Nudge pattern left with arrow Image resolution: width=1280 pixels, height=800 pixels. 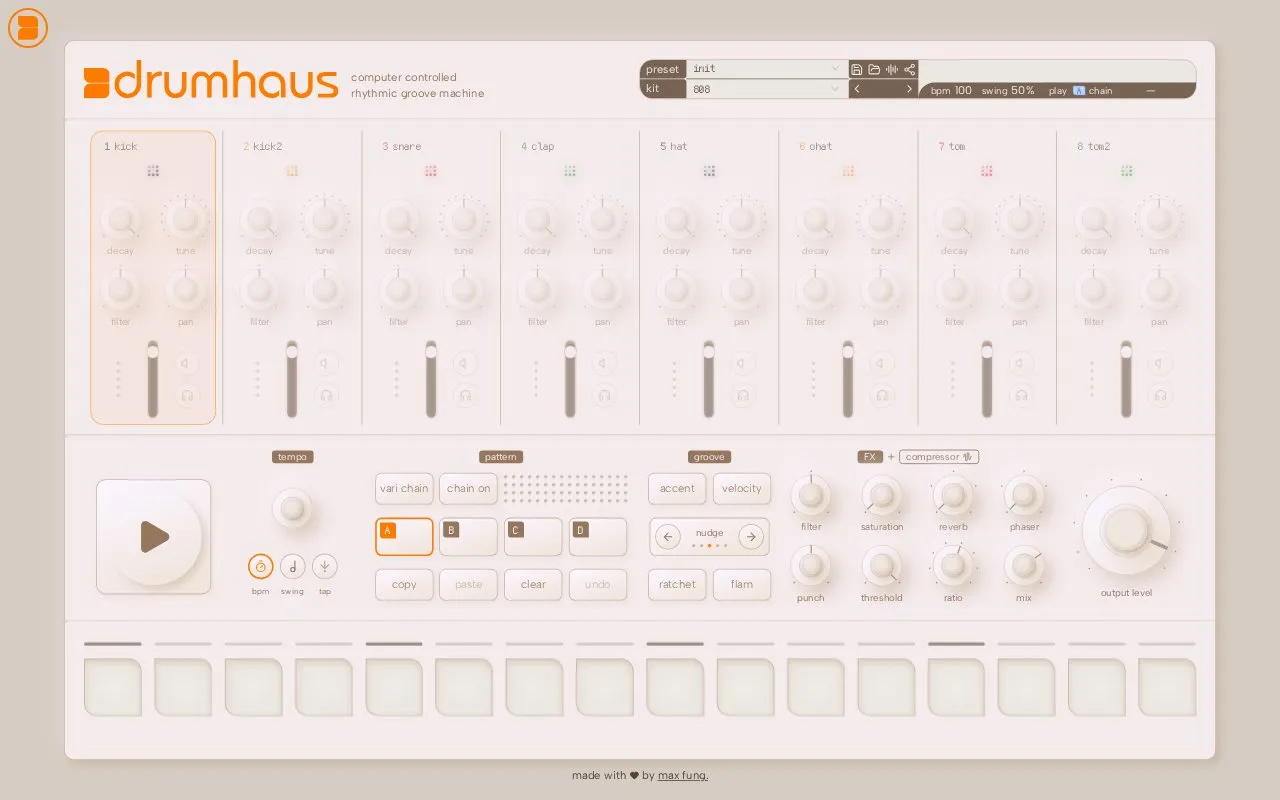[668, 537]
